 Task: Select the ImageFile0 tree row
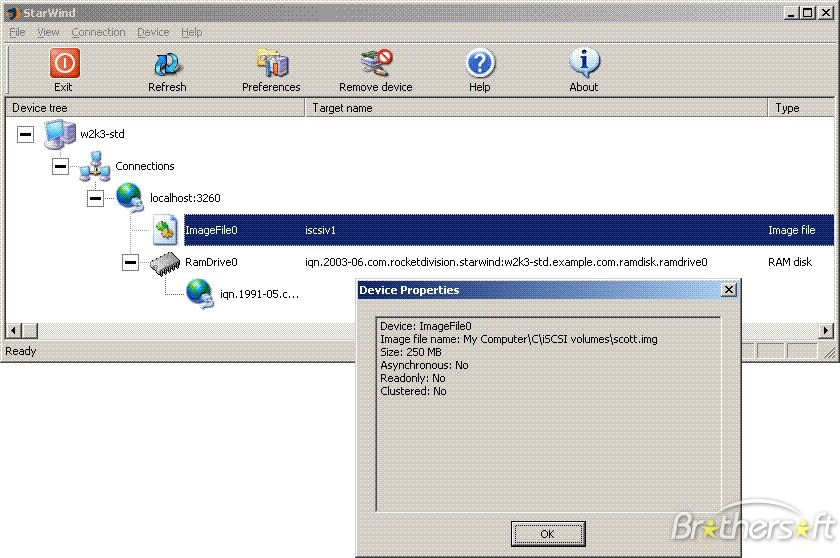coord(508,230)
